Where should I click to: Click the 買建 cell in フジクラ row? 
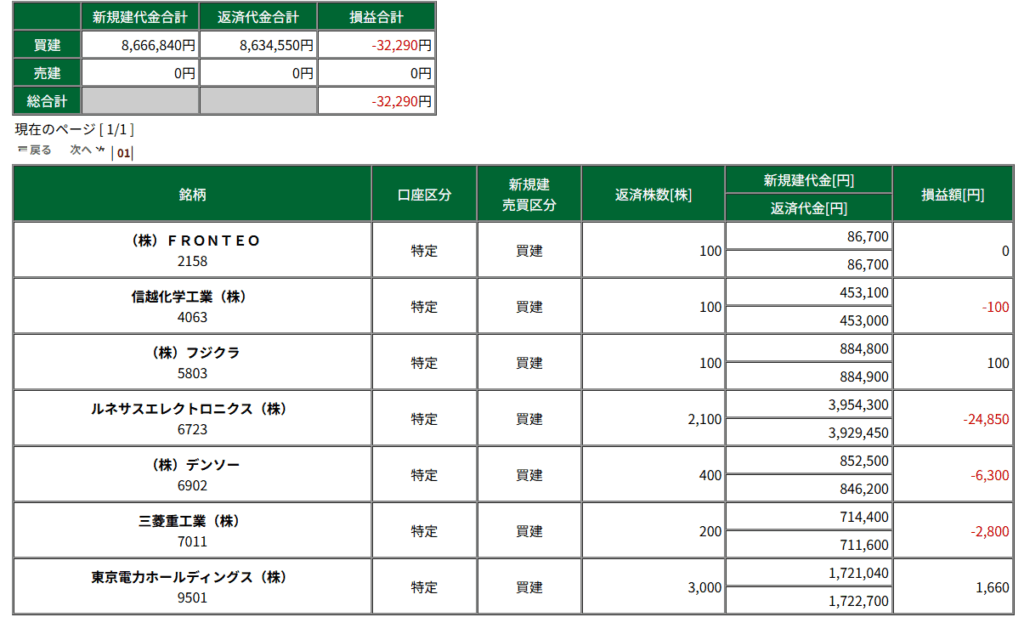coord(529,363)
